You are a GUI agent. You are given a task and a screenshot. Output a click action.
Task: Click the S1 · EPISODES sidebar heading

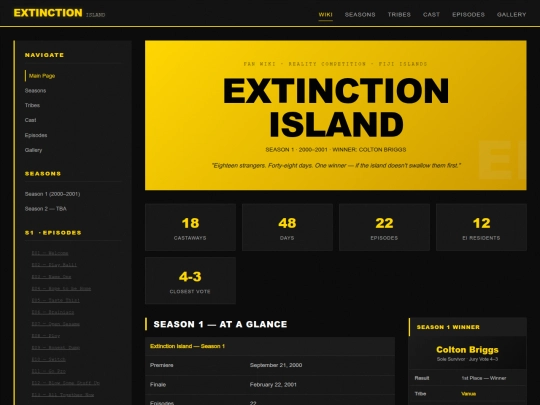click(x=53, y=233)
